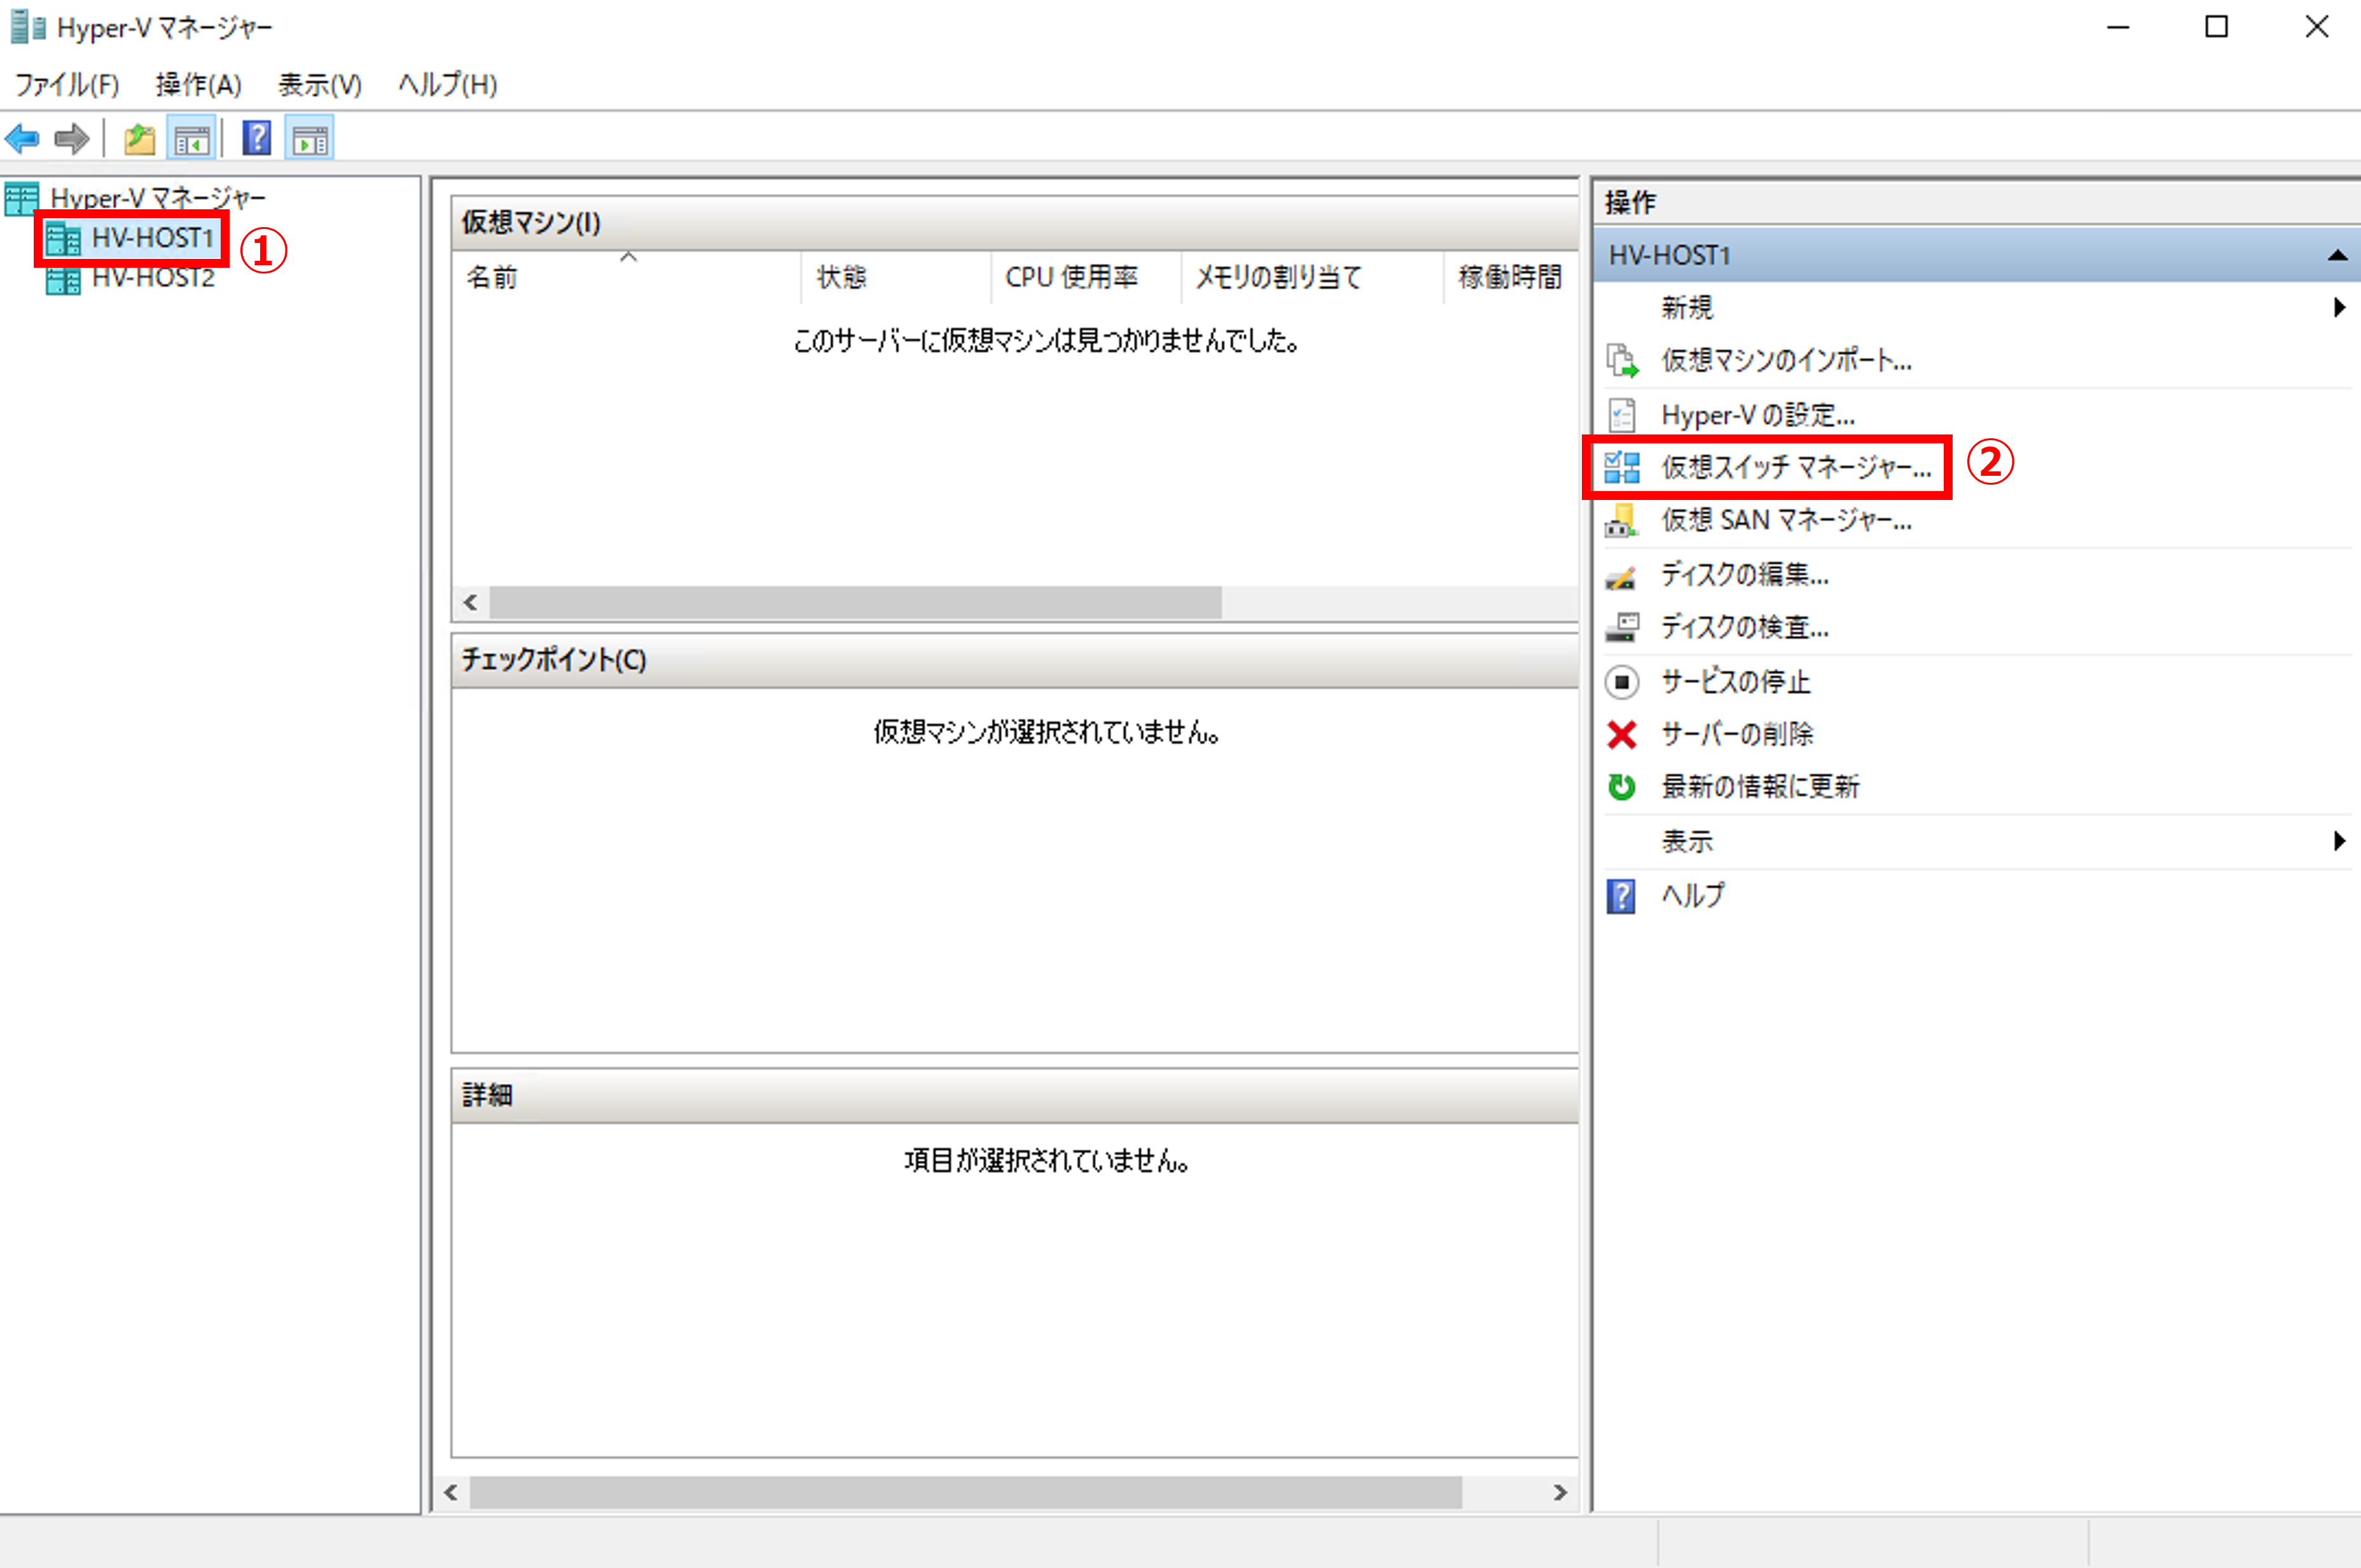Click the center pane bottom horizontal scrollbar thumb
Image resolution: width=2361 pixels, height=1568 pixels.
[966, 1493]
